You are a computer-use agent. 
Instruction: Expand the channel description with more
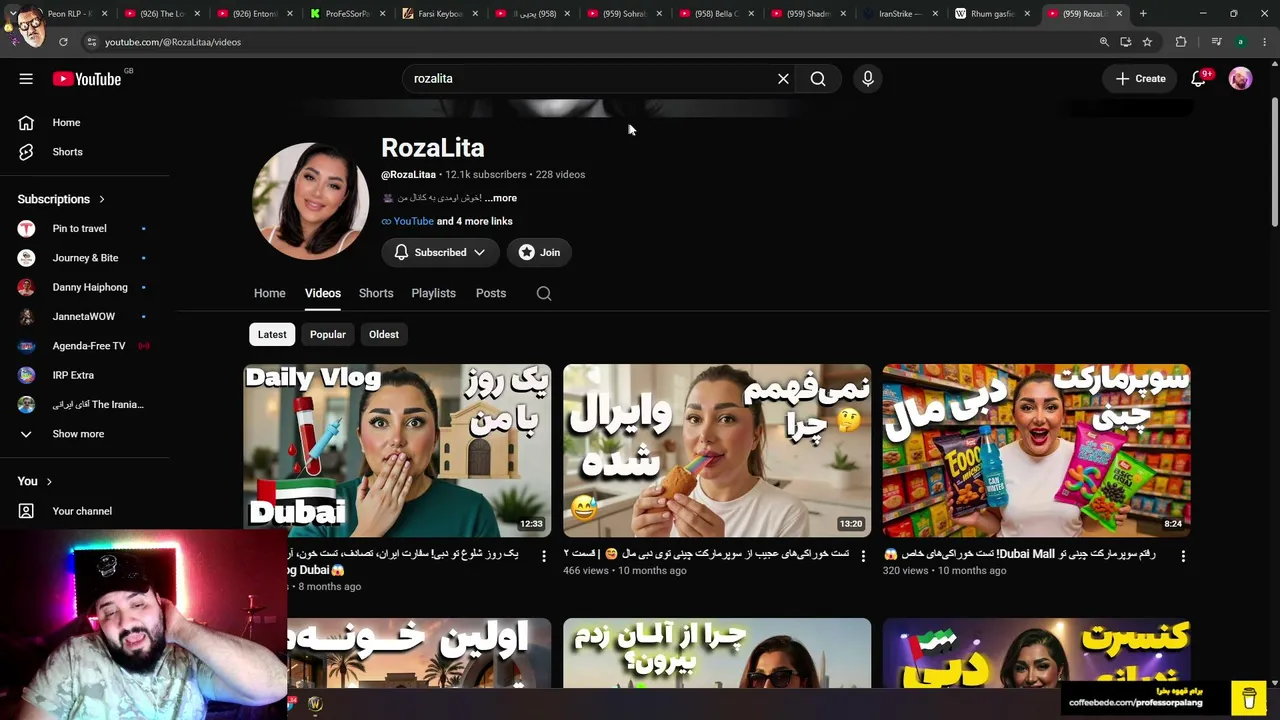coord(501,198)
